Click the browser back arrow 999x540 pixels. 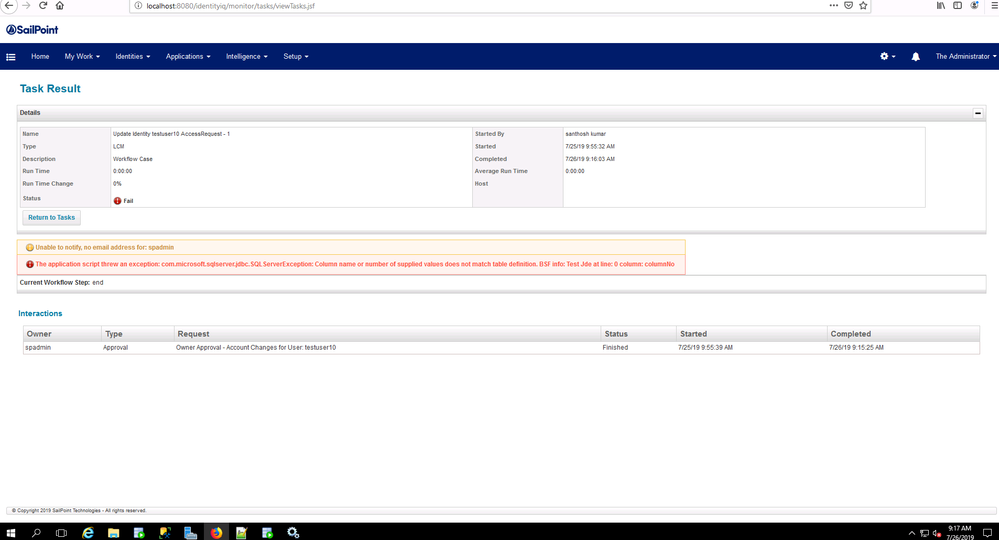point(8,6)
